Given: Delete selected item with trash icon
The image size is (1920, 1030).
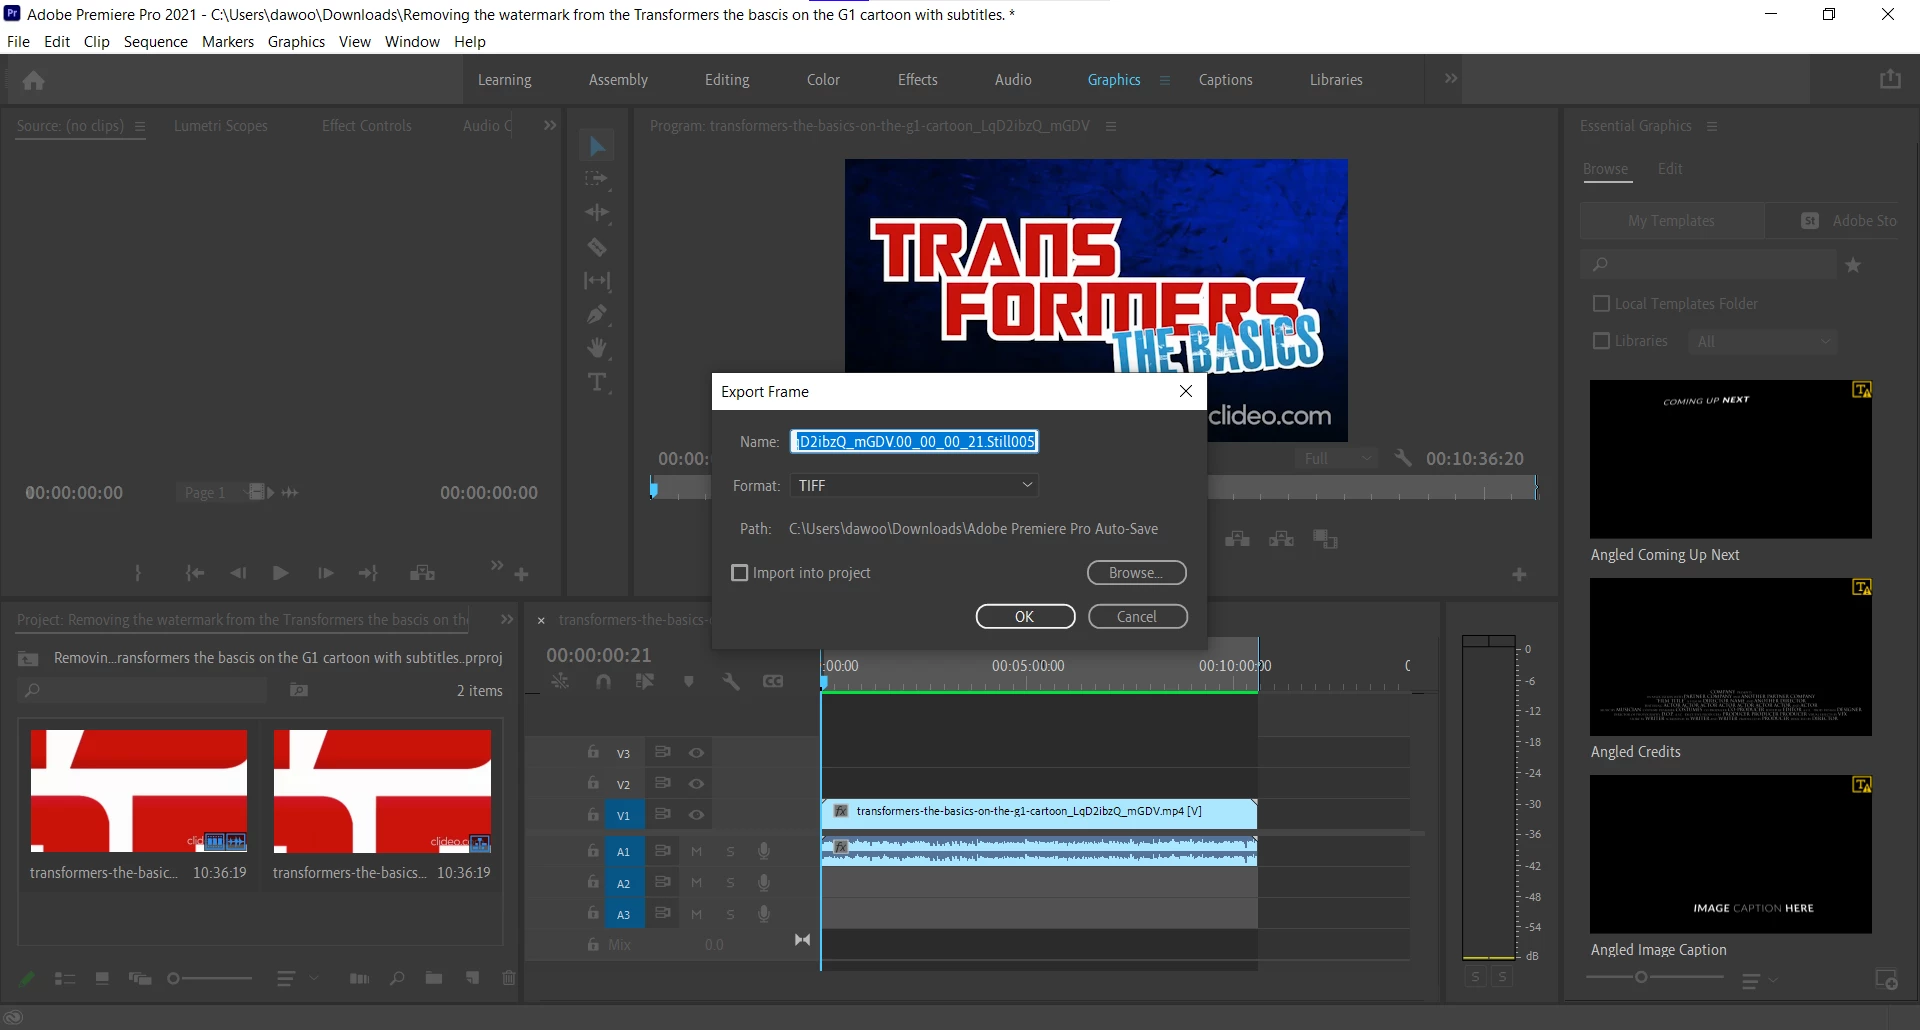Looking at the screenshot, I should point(509,978).
